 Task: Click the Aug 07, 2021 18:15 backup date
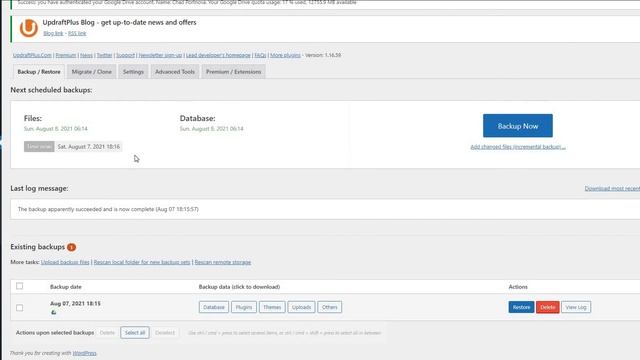point(75,304)
